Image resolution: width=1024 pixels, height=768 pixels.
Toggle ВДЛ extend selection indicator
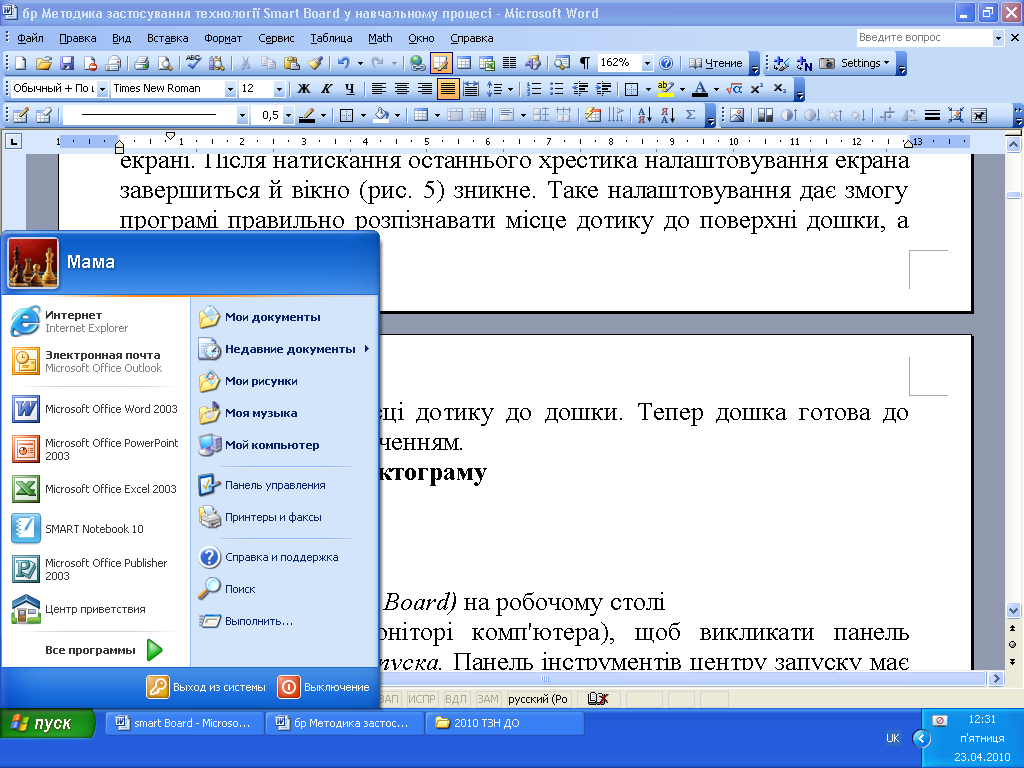click(455, 699)
